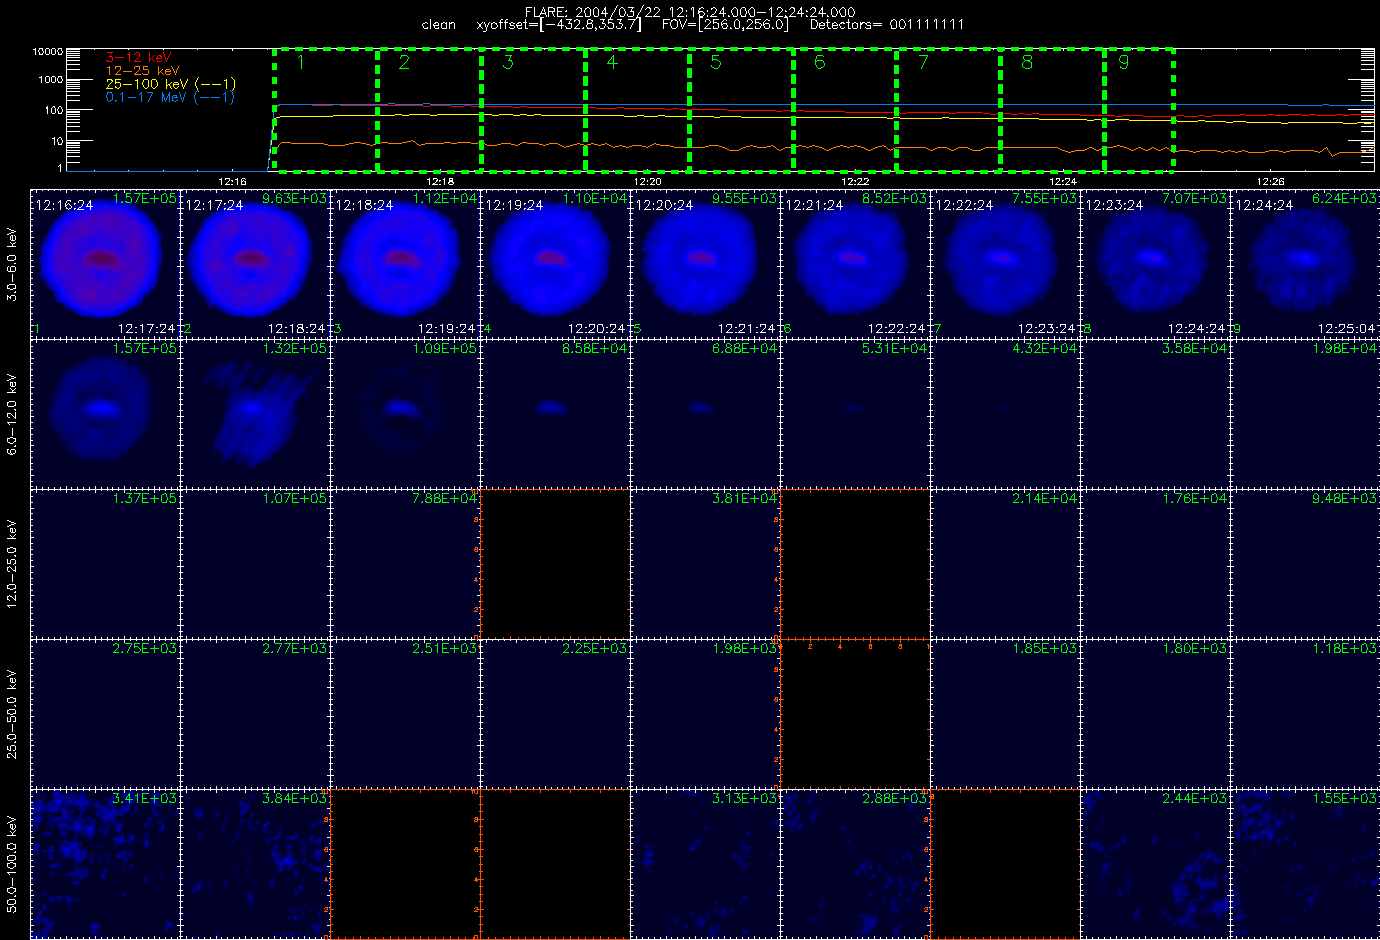
Task: Click the 6.0-12.0 keV row label
Action: coord(12,415)
